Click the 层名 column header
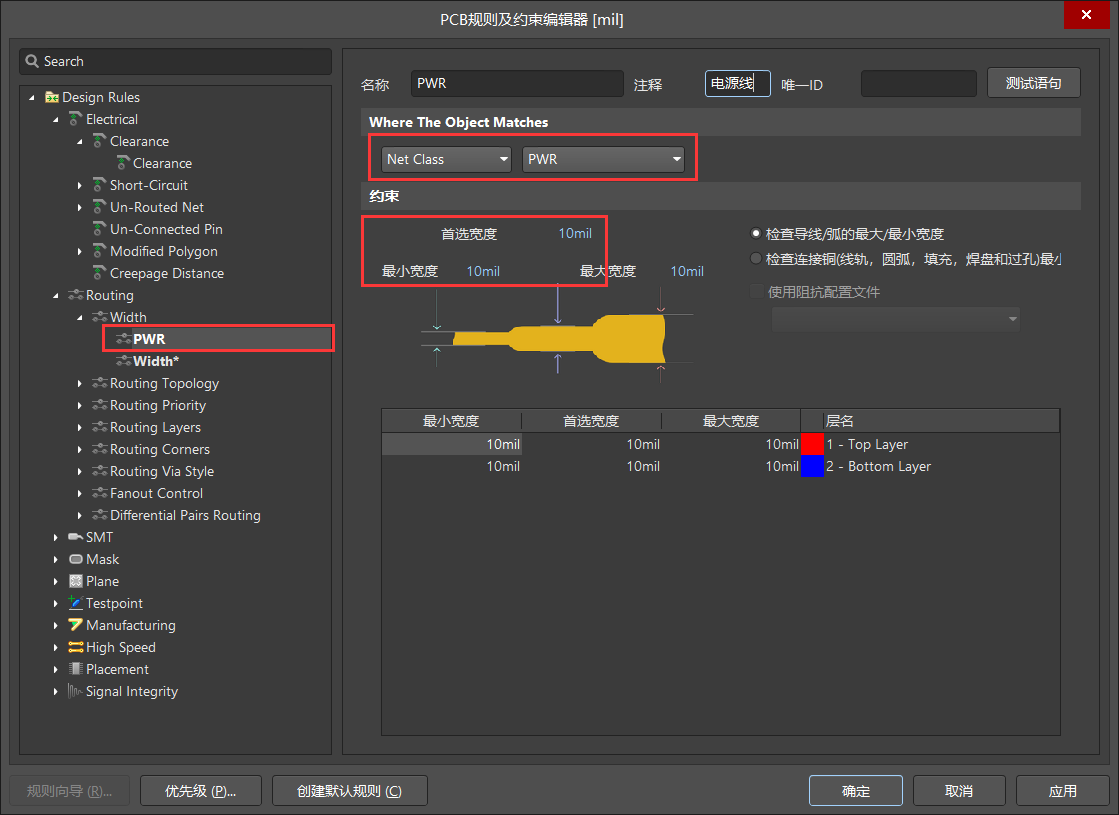 pyautogui.click(x=931, y=421)
